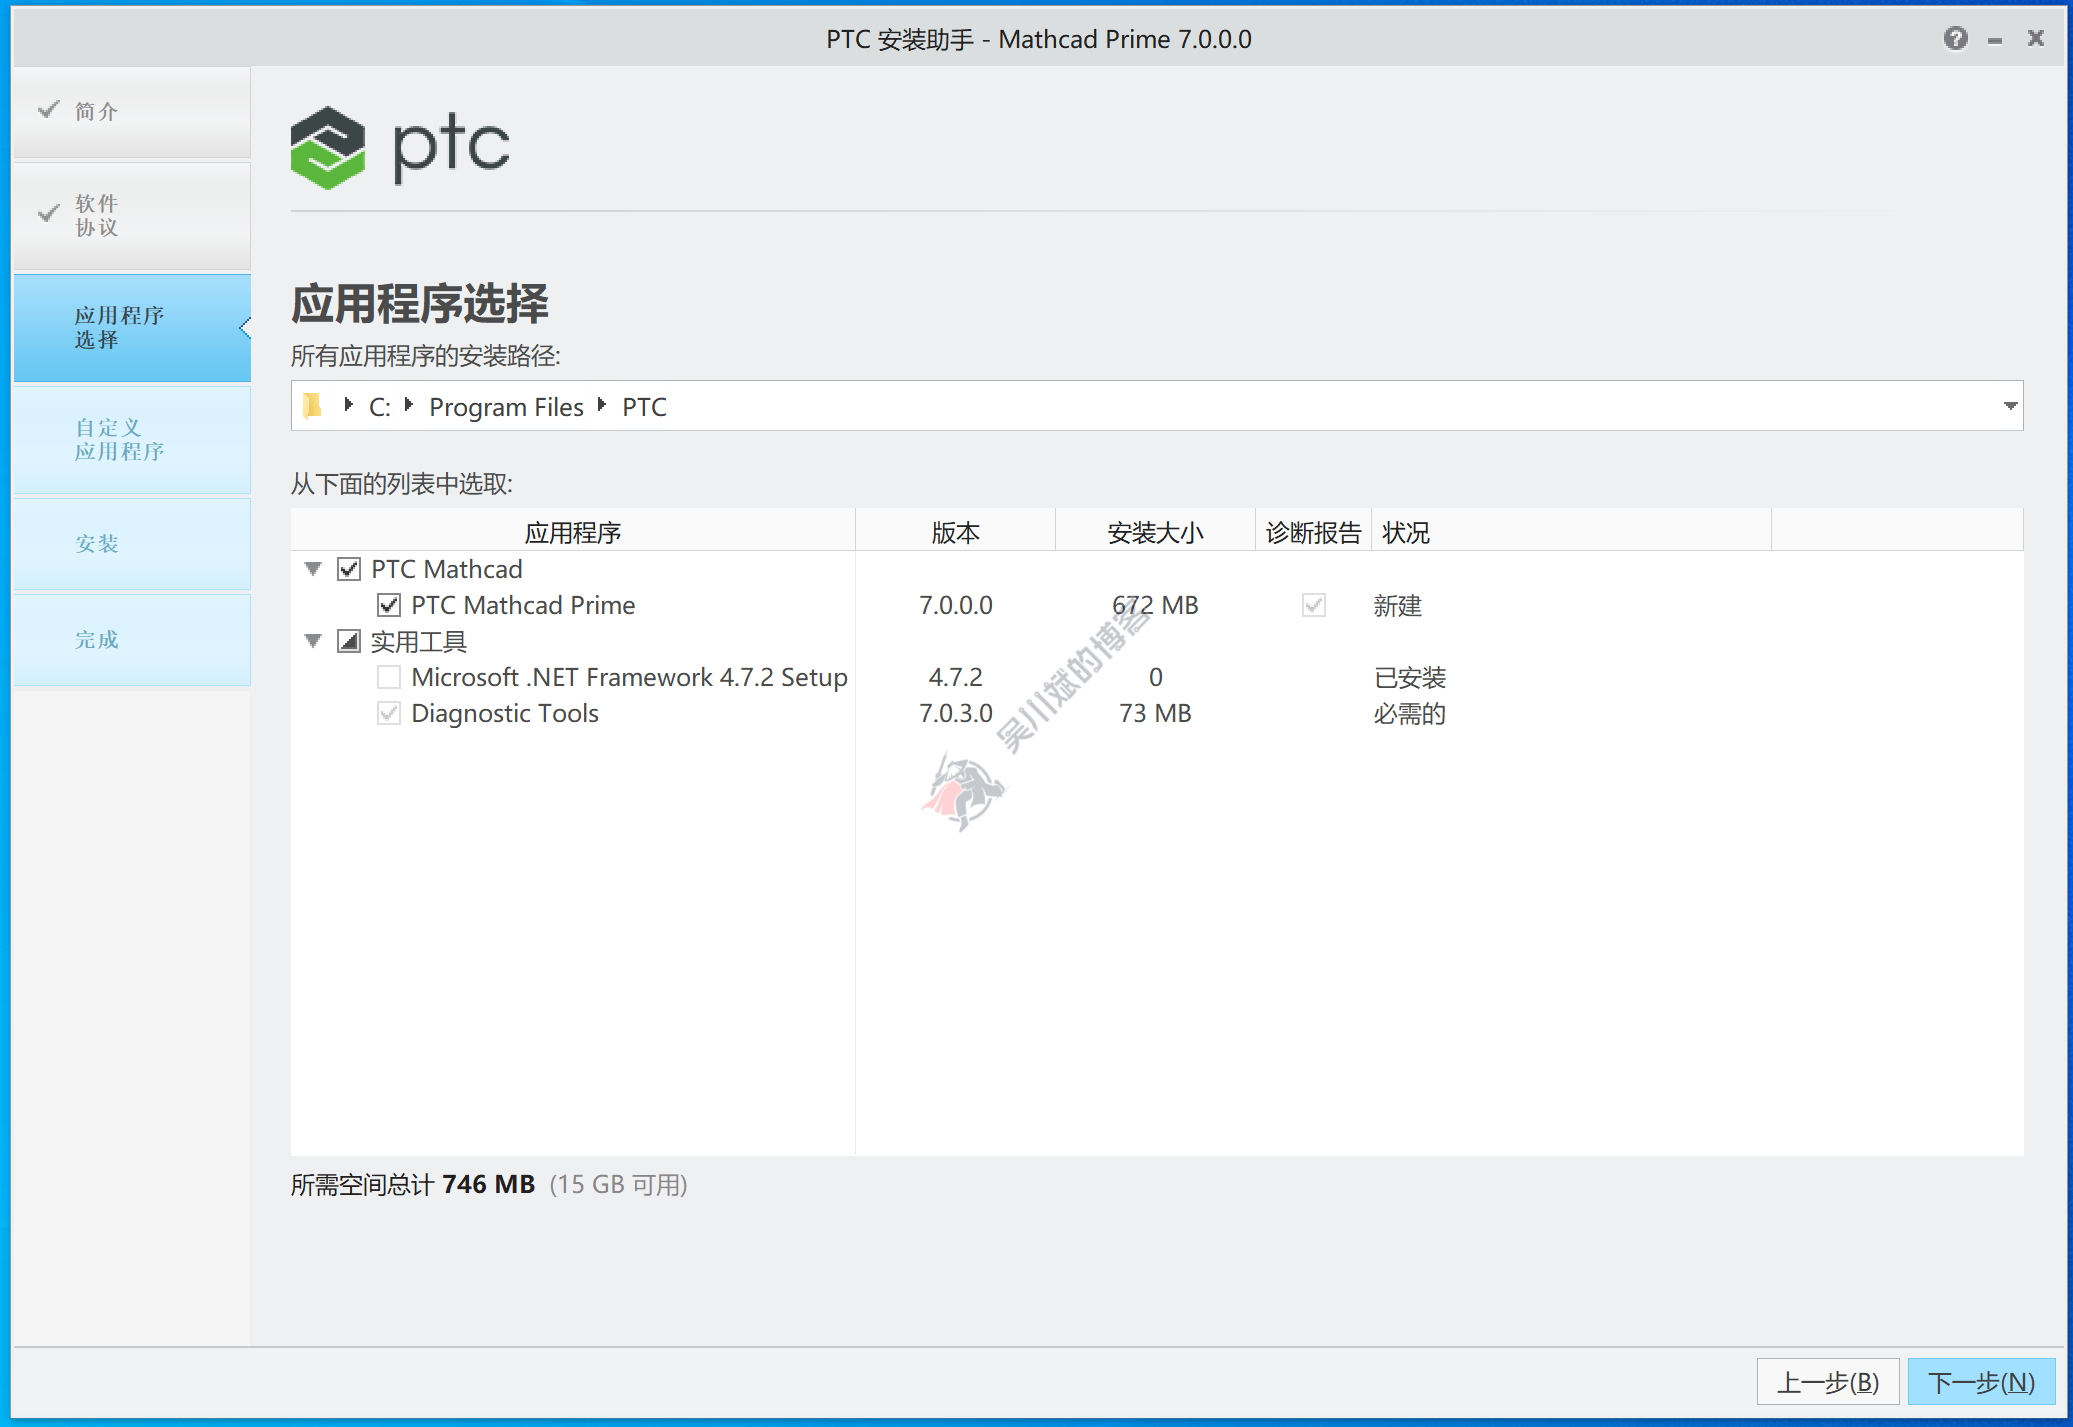Select the 实用工具 group label

click(x=418, y=641)
